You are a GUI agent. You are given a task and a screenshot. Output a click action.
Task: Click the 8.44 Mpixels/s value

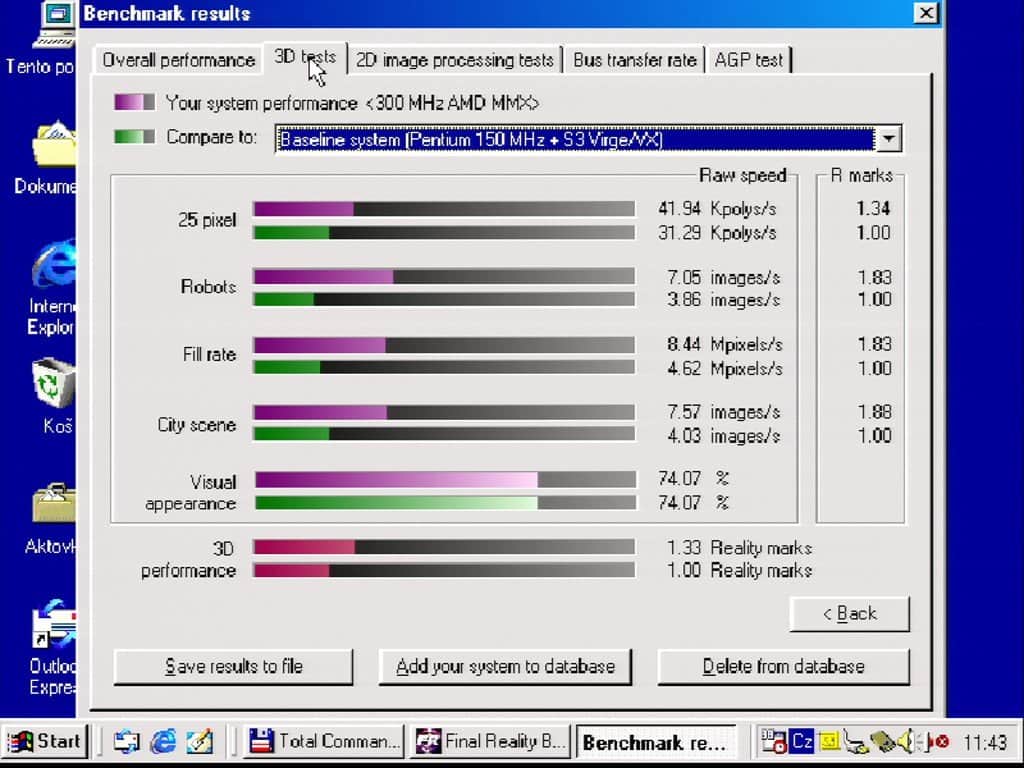coord(725,345)
